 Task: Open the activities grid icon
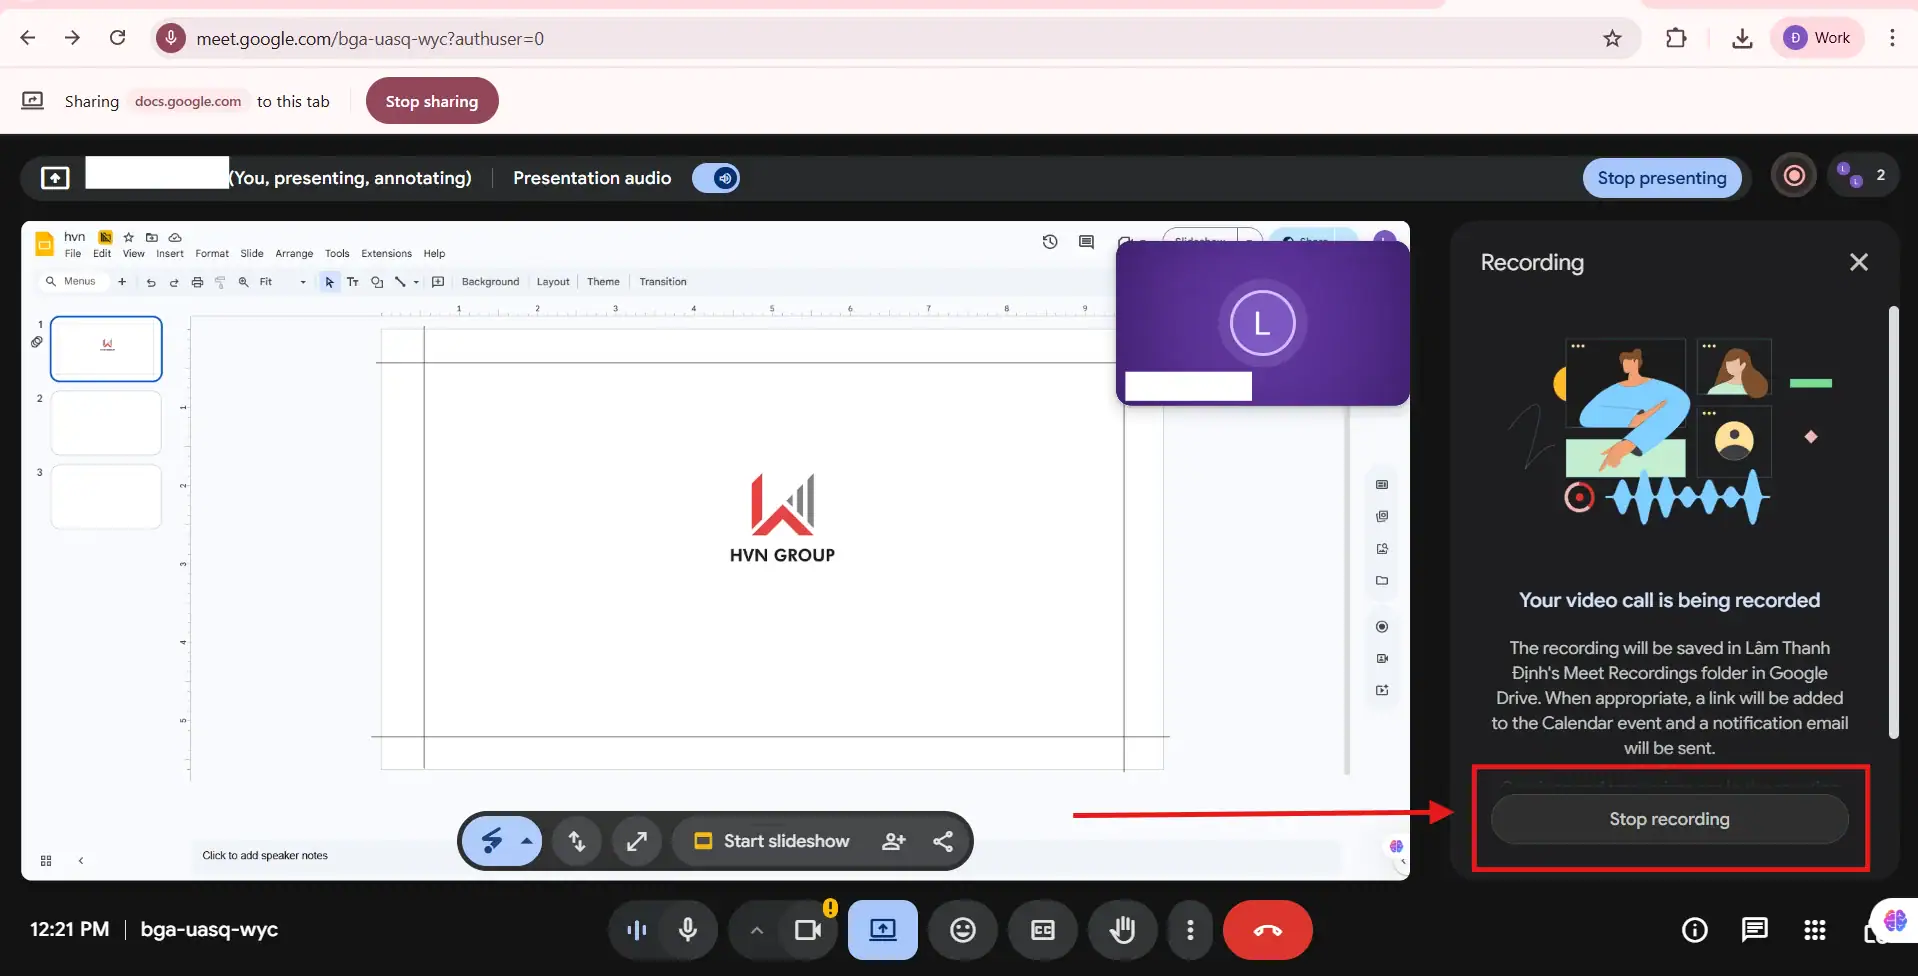tap(1814, 930)
